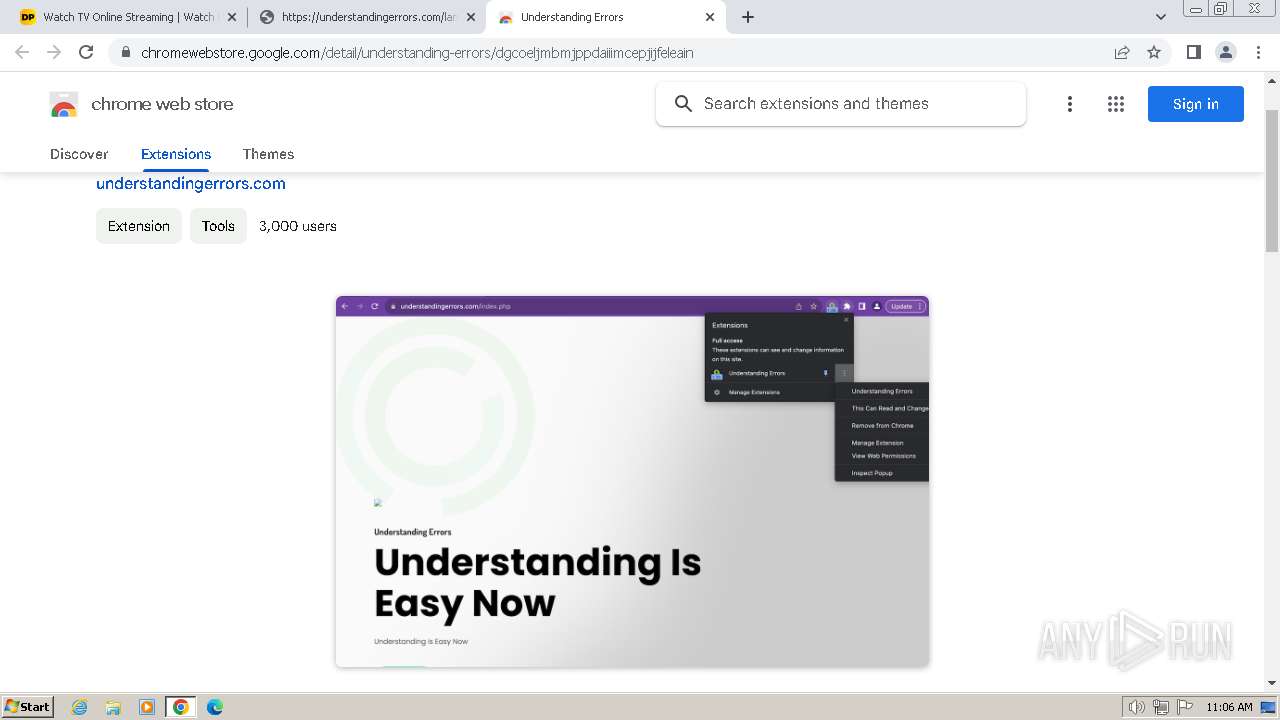Viewport: 1280px width, 720px height.
Task: Expand the tab search chevron
Action: pos(1160,17)
